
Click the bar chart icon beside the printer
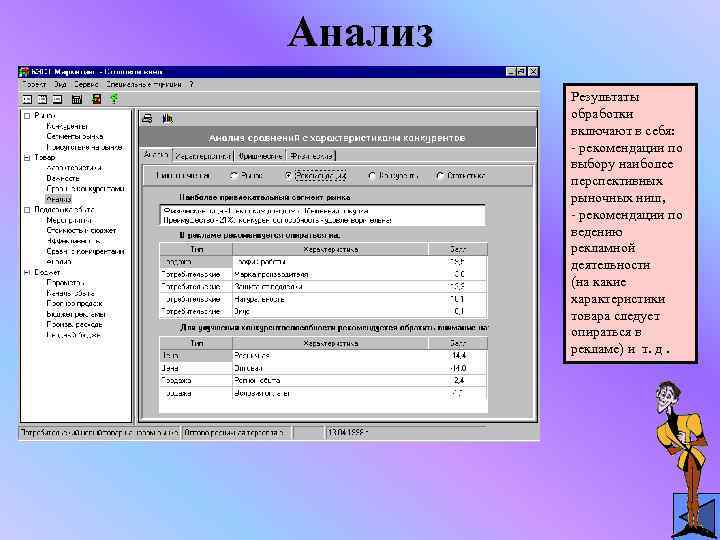click(168, 119)
